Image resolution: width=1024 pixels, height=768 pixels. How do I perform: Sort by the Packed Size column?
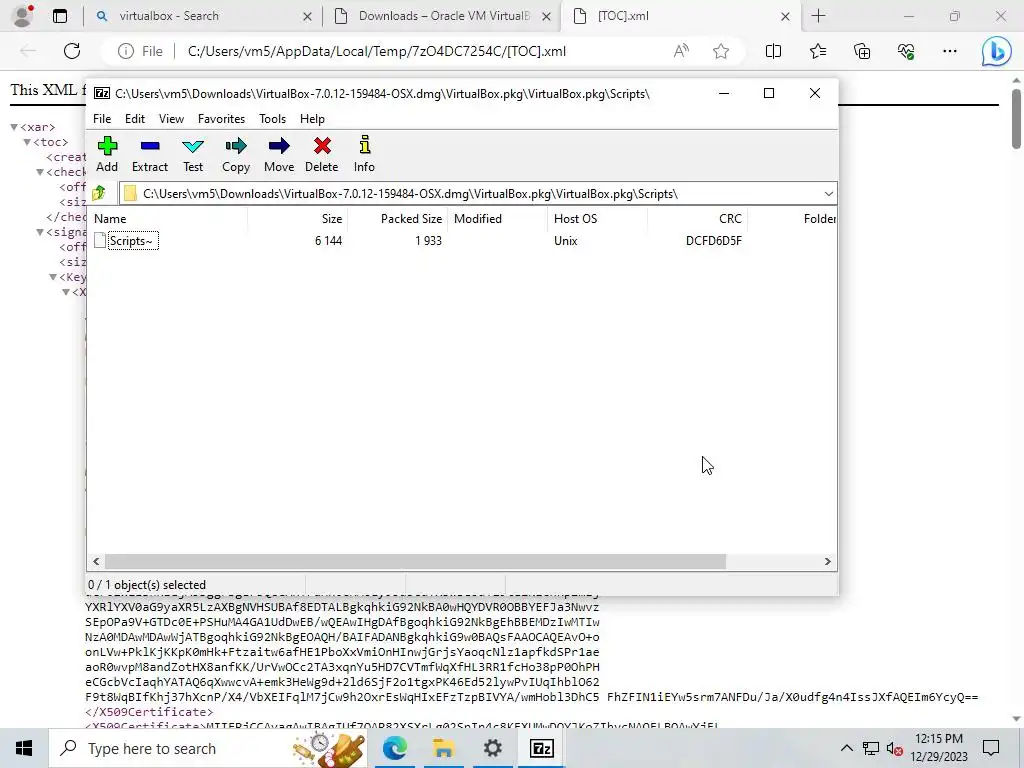pos(397,219)
